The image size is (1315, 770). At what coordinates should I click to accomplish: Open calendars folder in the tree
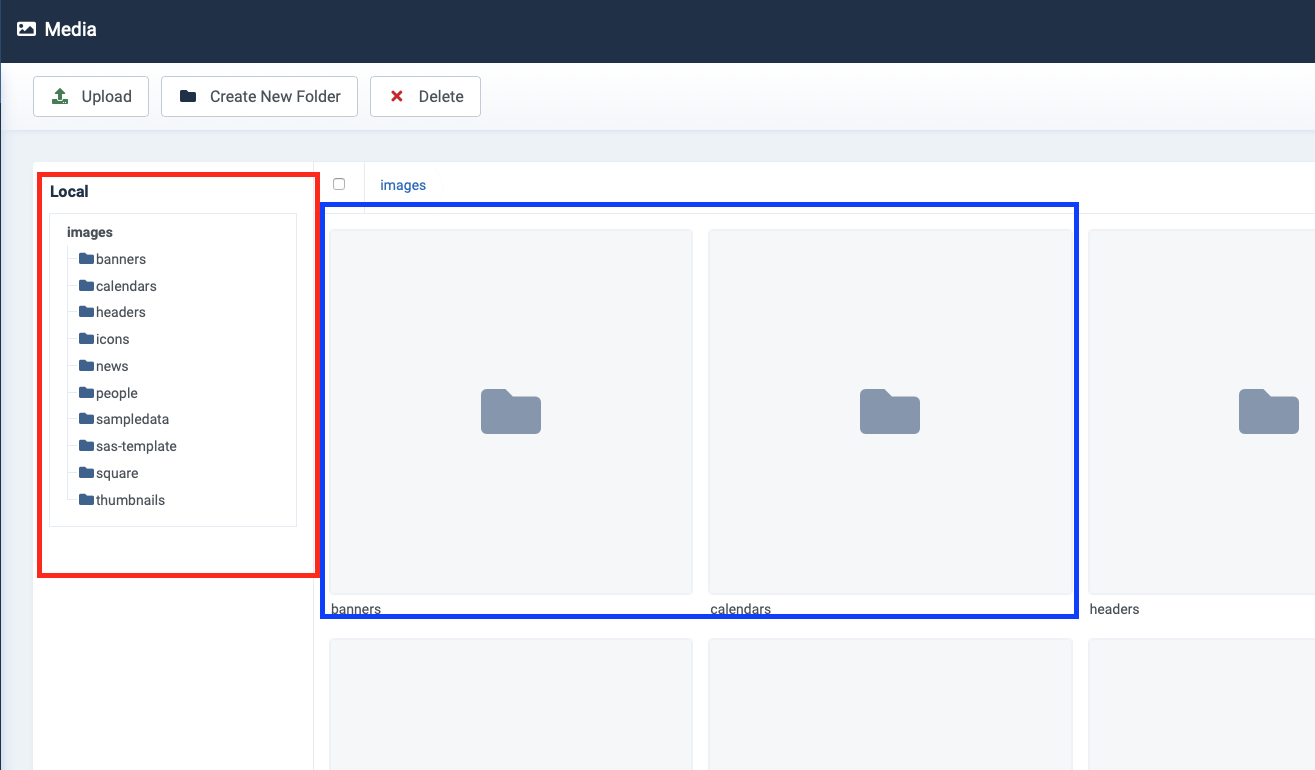click(x=126, y=286)
